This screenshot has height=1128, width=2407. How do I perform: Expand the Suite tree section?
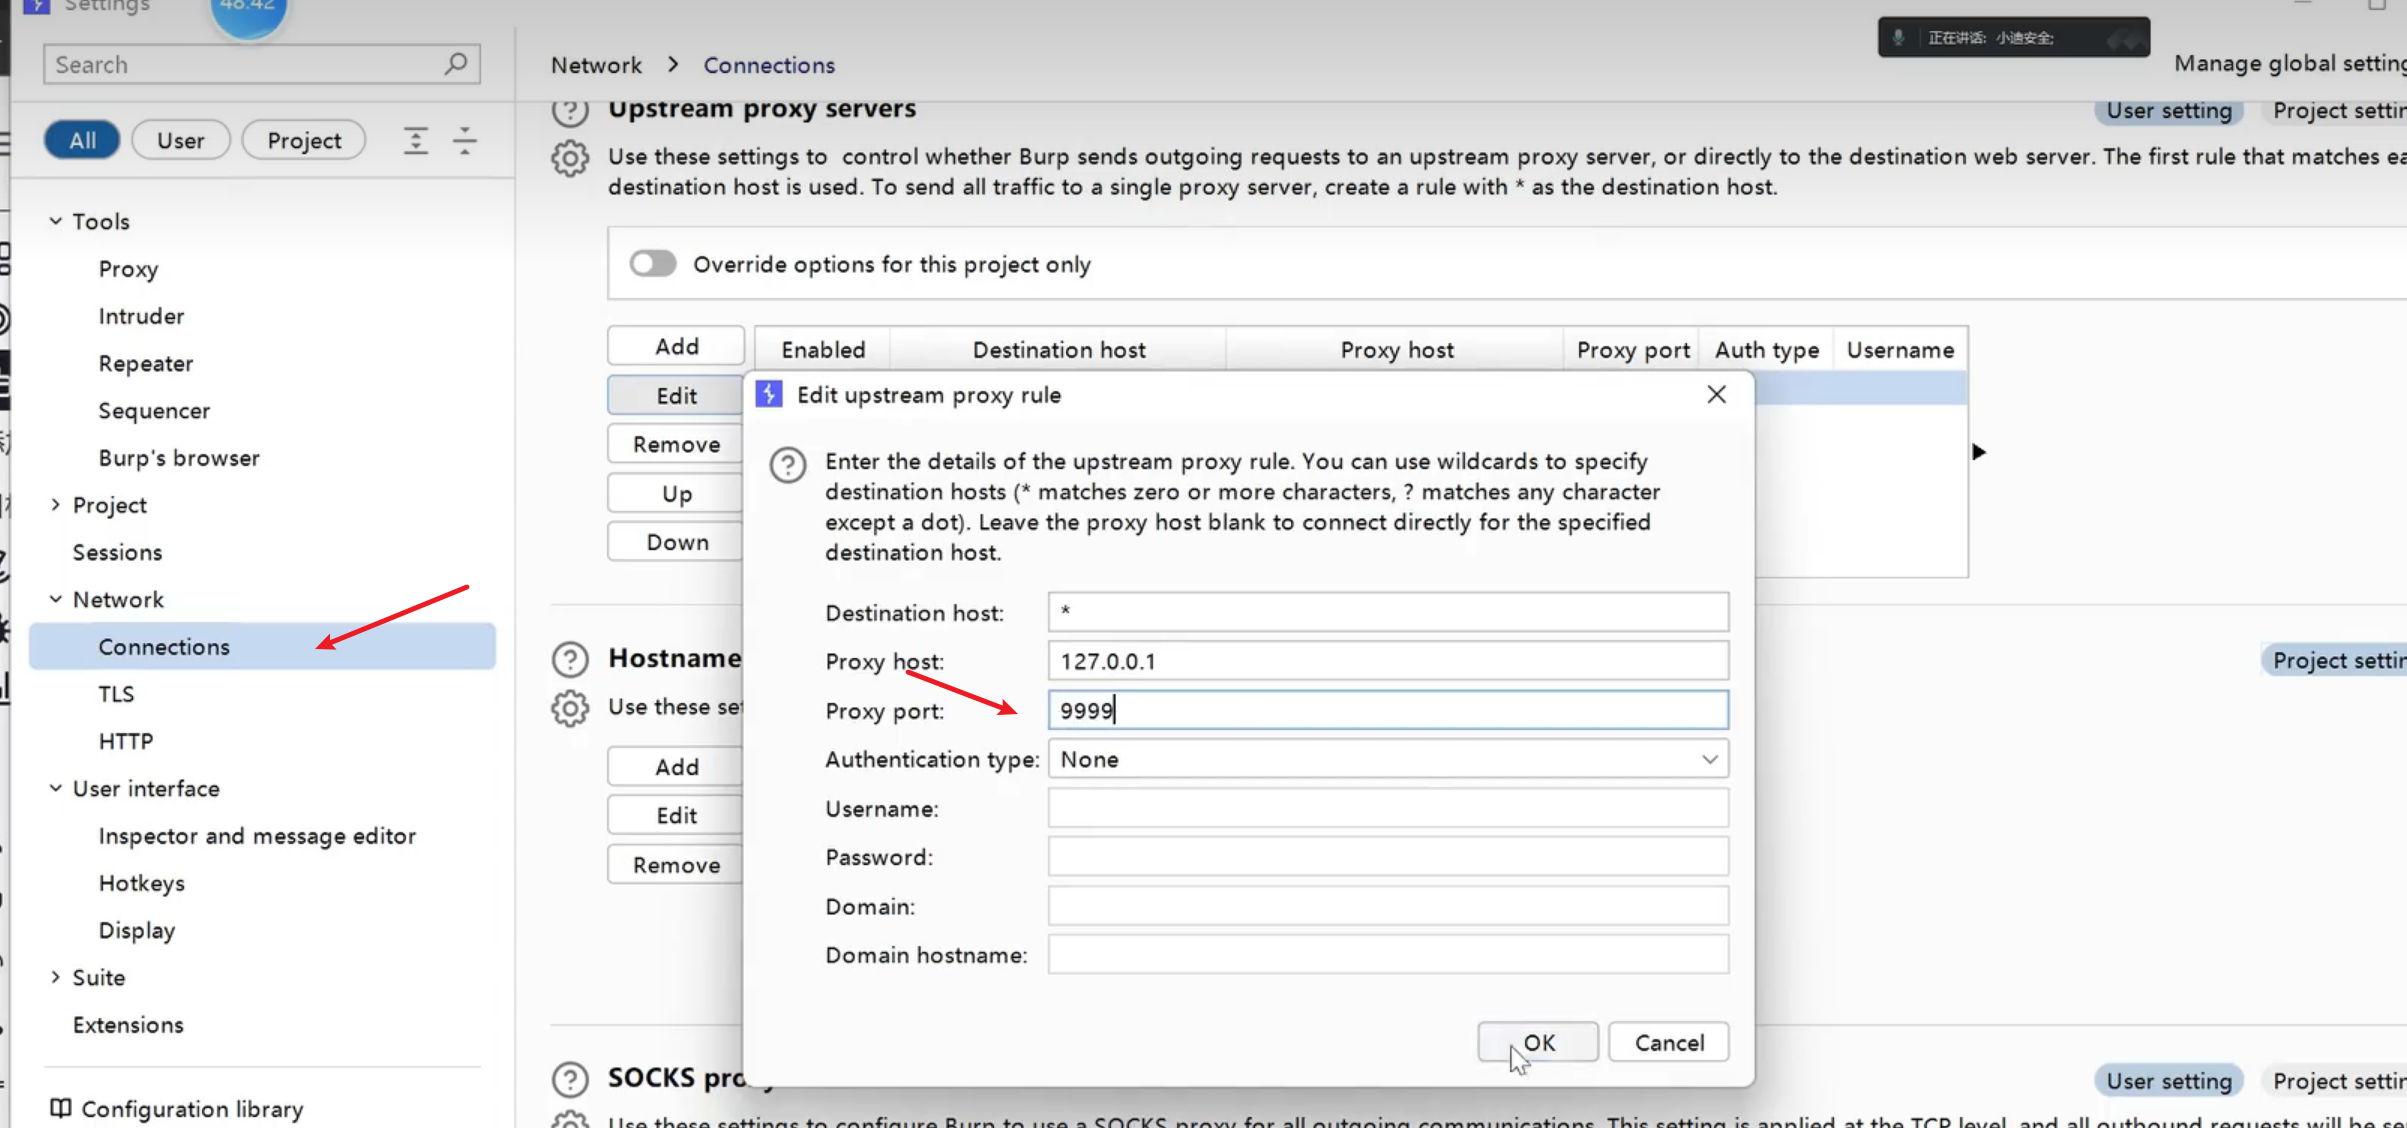pyautogui.click(x=56, y=977)
